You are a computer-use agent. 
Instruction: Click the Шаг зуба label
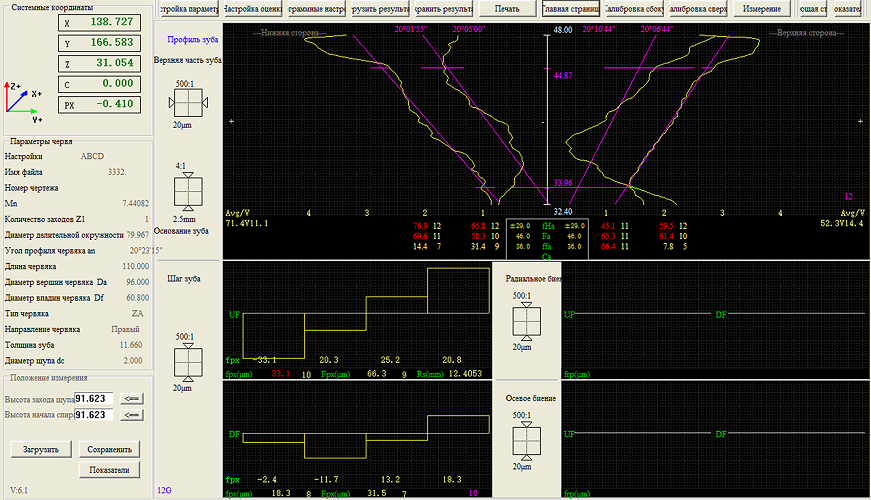pos(184,279)
